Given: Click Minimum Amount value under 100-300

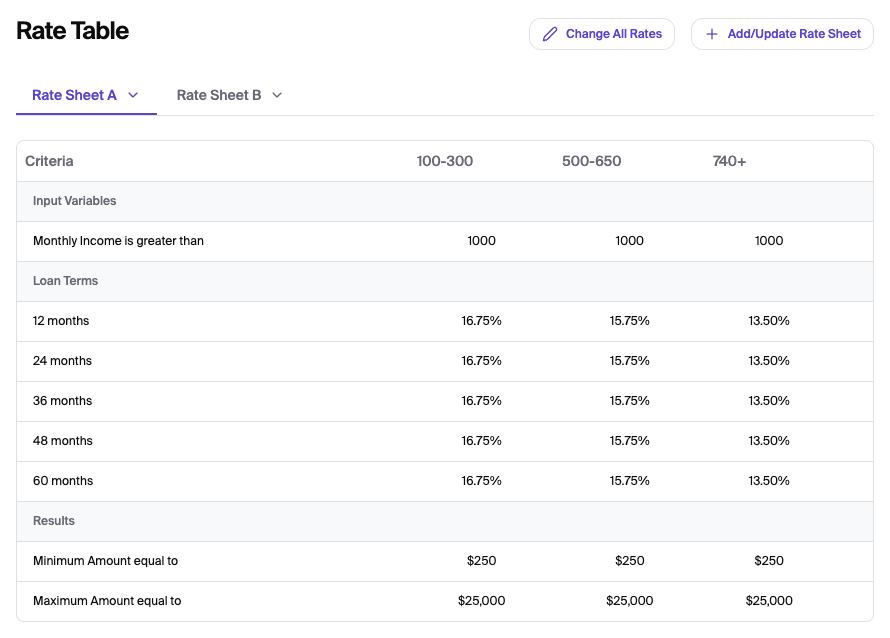Looking at the screenshot, I should pyautogui.click(x=481, y=561).
